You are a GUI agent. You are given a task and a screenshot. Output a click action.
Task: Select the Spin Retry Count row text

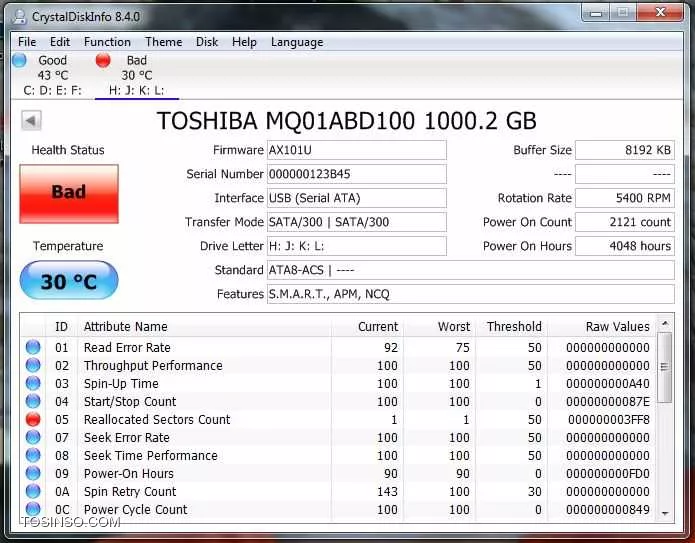coord(130,492)
